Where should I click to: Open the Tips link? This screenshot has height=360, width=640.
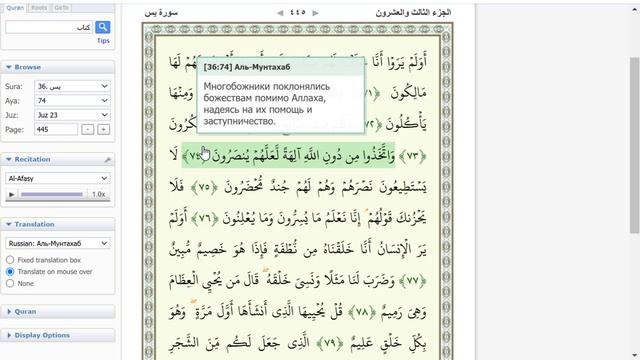tap(103, 41)
